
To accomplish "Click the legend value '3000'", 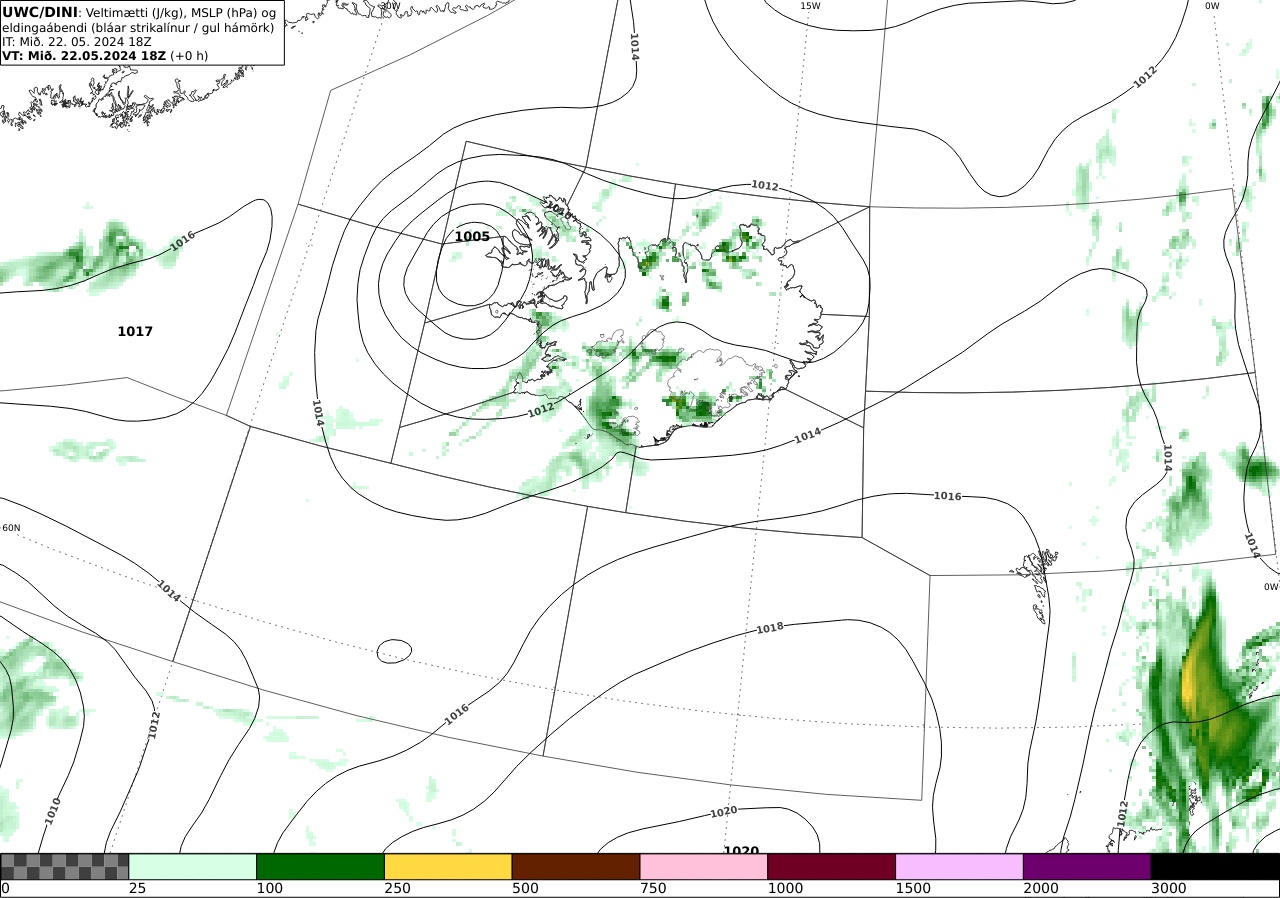I will 1168,888.
